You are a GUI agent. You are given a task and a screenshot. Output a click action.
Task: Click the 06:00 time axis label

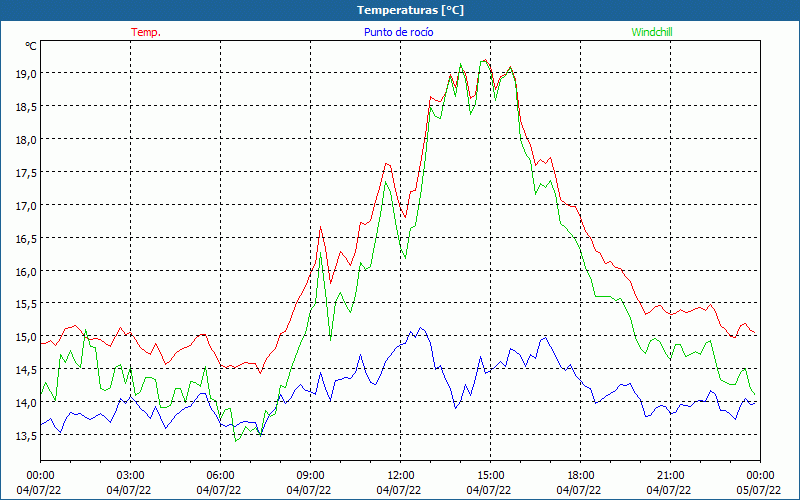pos(220,476)
